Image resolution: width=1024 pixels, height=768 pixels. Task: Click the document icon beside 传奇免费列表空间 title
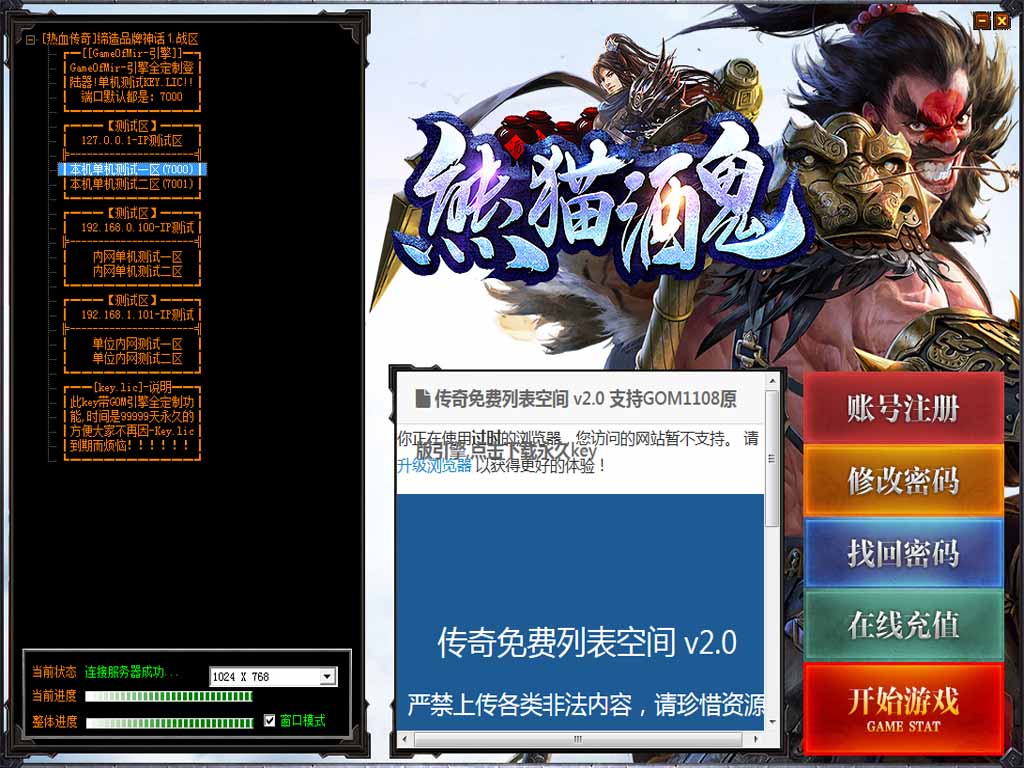[422, 399]
